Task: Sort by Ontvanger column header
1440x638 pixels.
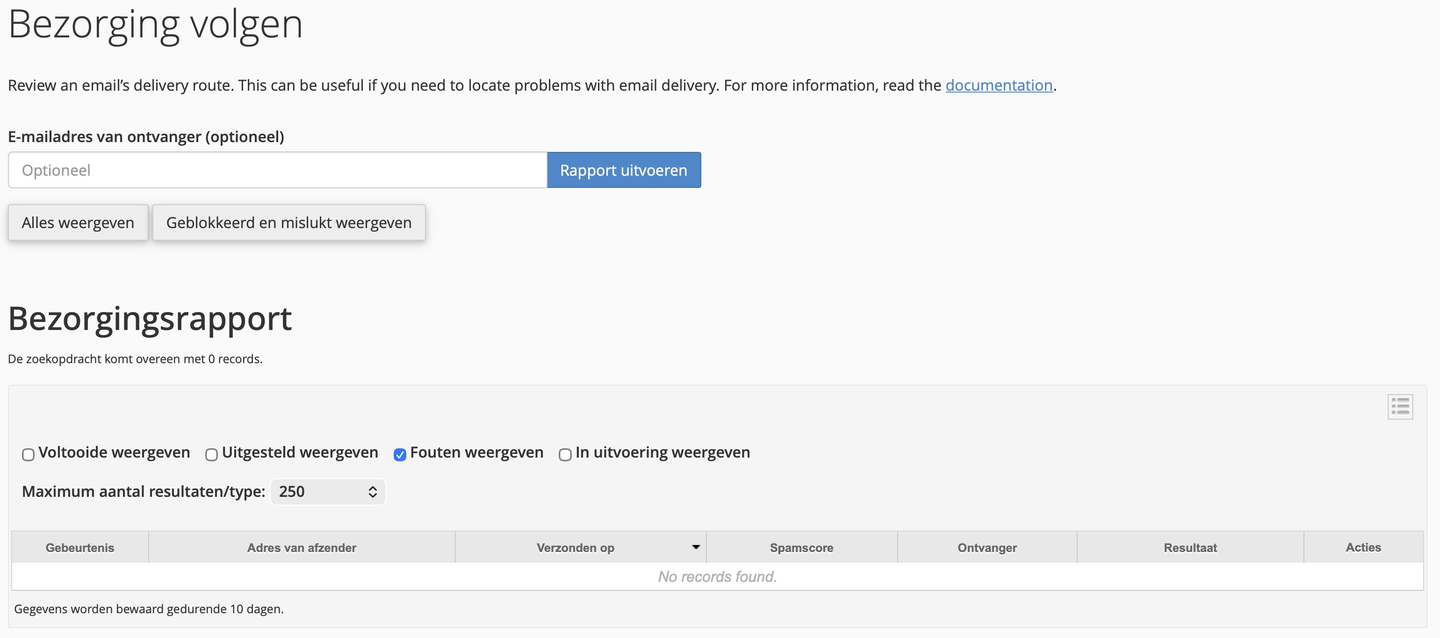Action: [x=987, y=547]
